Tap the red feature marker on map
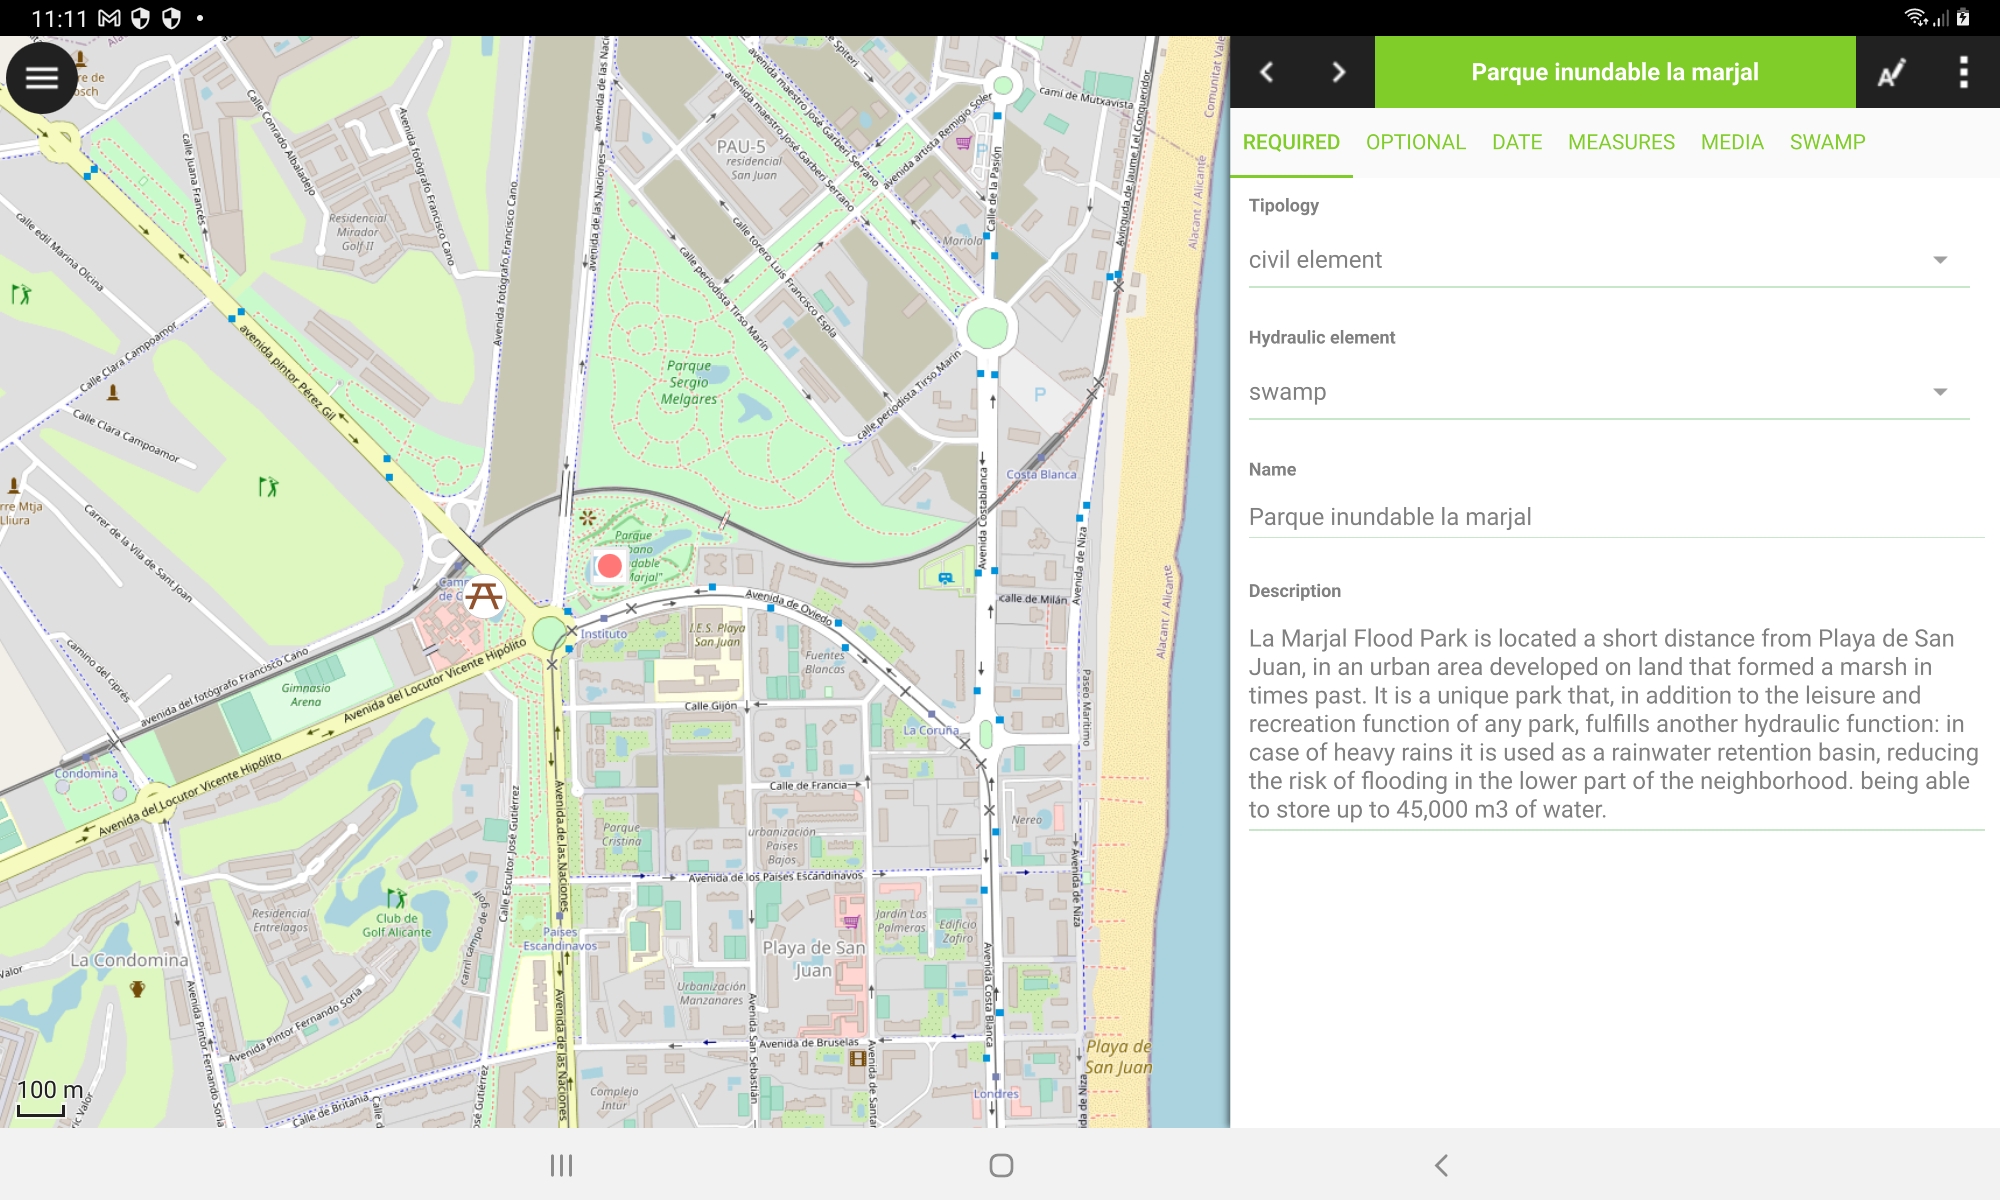This screenshot has width=2000, height=1200. pyautogui.click(x=609, y=566)
